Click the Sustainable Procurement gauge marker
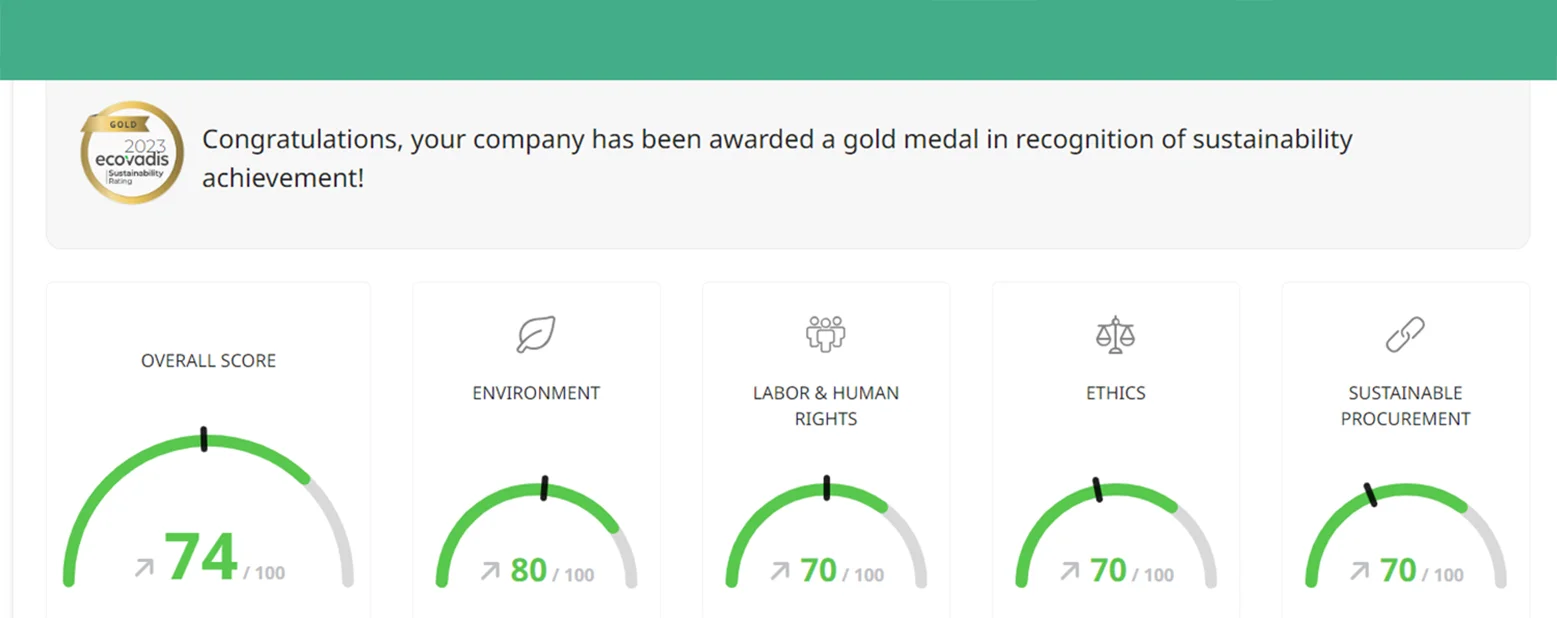The width and height of the screenshot is (1557, 618). click(x=1370, y=494)
